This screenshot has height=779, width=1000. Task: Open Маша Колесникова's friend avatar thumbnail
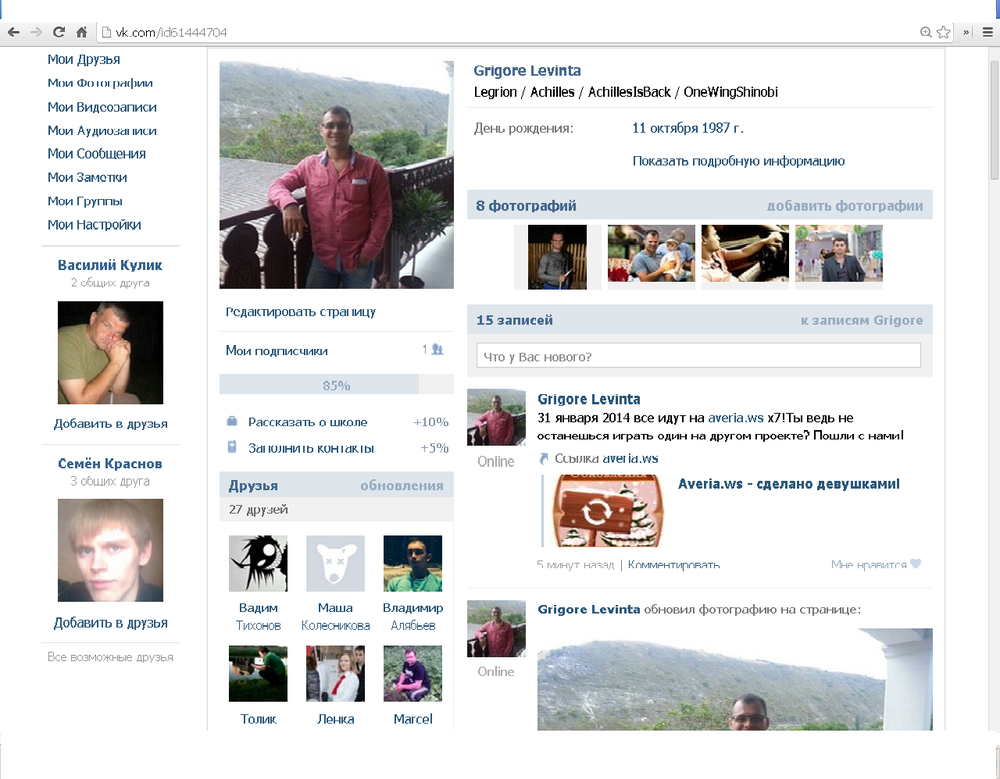click(x=335, y=564)
